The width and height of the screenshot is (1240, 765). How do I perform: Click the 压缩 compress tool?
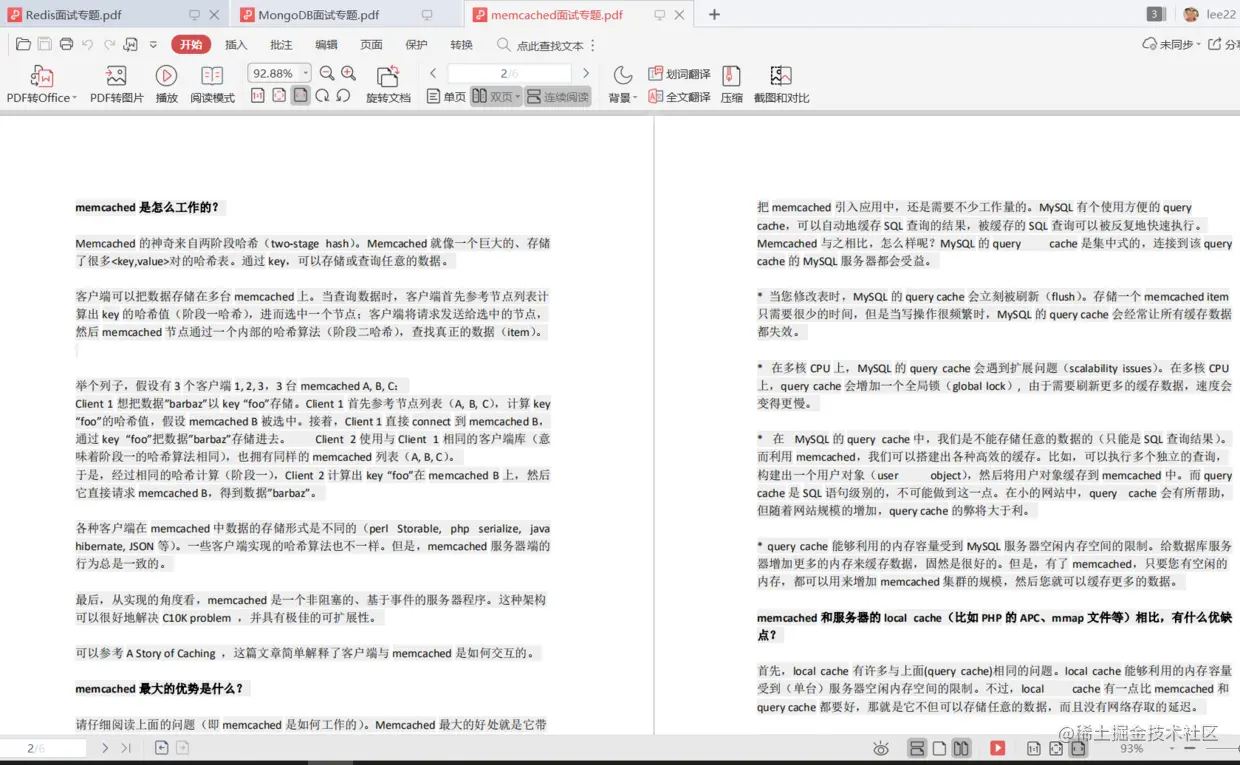click(731, 85)
